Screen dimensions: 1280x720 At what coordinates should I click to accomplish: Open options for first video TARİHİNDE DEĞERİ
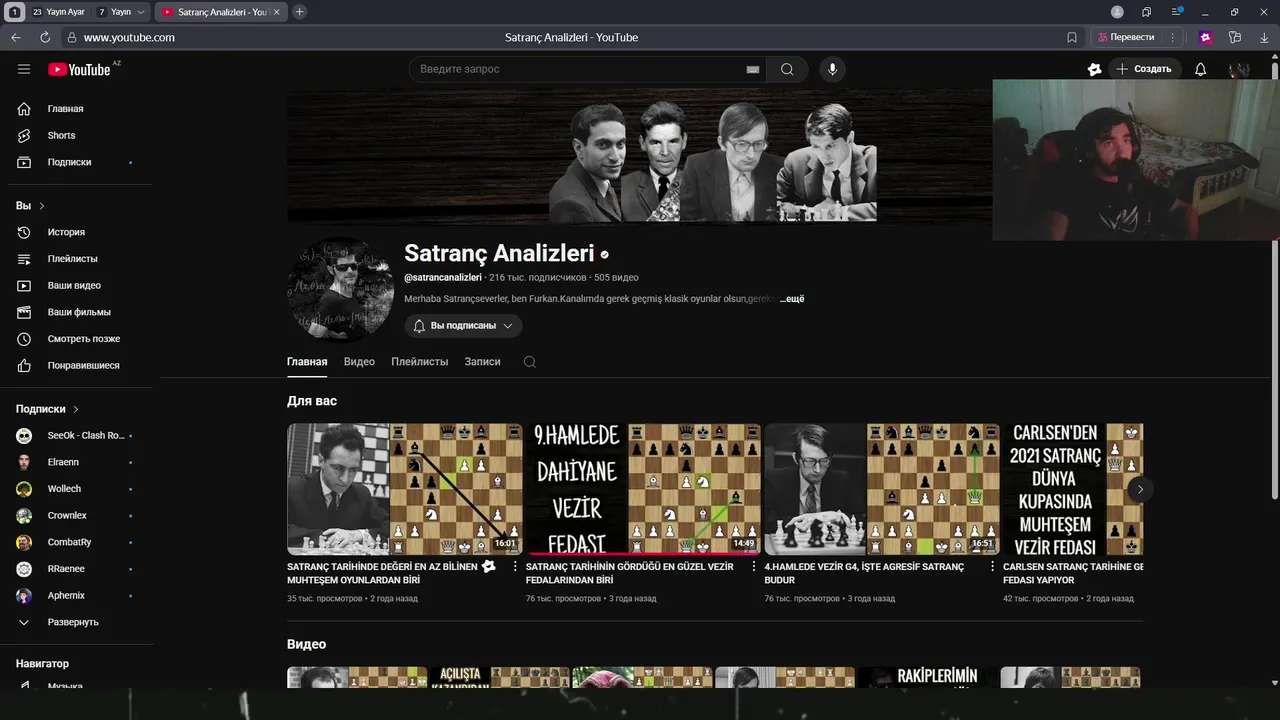click(x=516, y=567)
